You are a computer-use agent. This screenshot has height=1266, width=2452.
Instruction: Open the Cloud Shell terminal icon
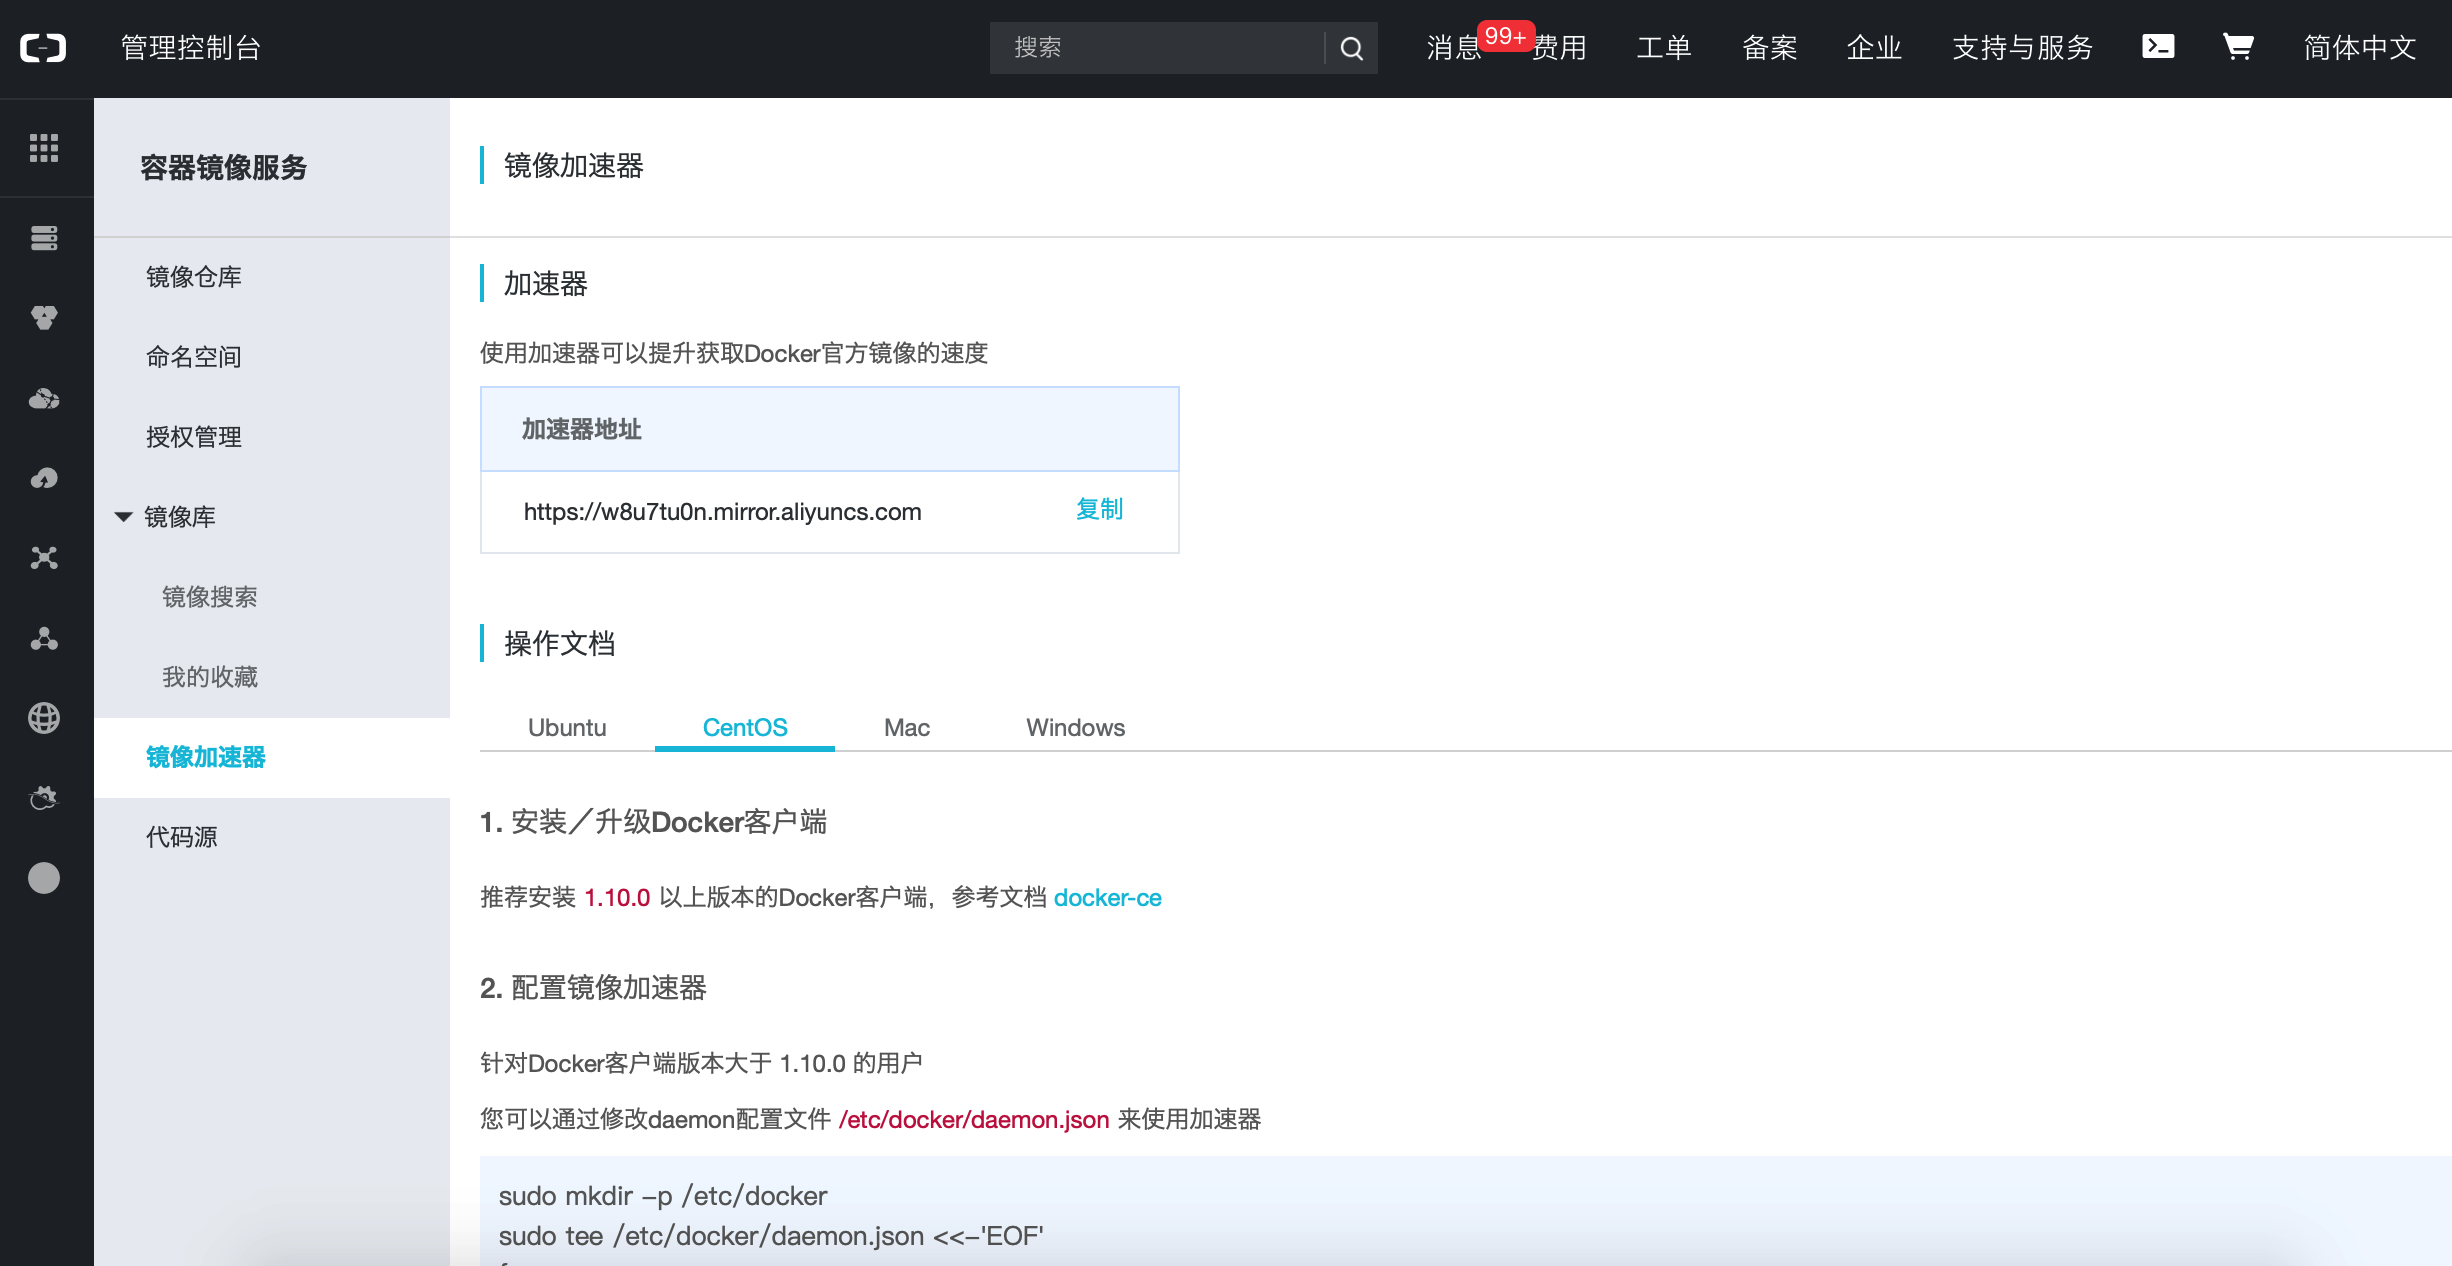2158,47
